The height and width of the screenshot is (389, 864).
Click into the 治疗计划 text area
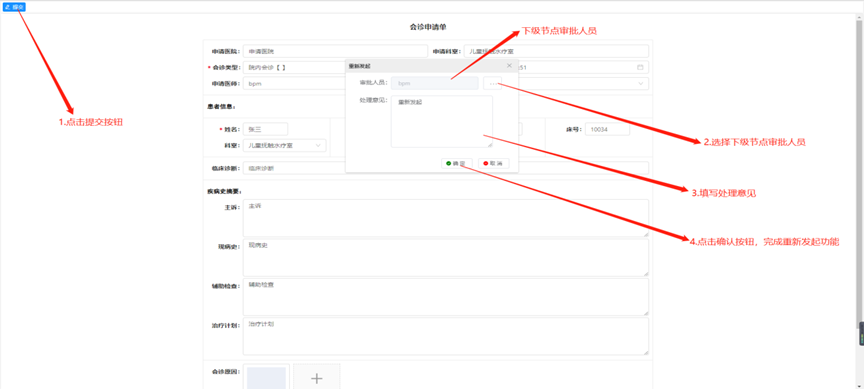(x=446, y=336)
